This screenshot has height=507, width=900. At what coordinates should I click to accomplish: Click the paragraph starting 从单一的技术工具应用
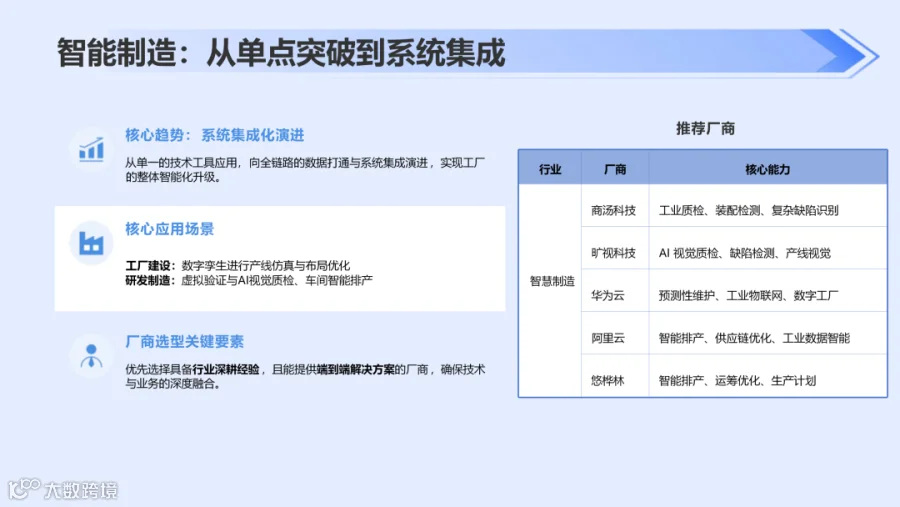pos(305,170)
